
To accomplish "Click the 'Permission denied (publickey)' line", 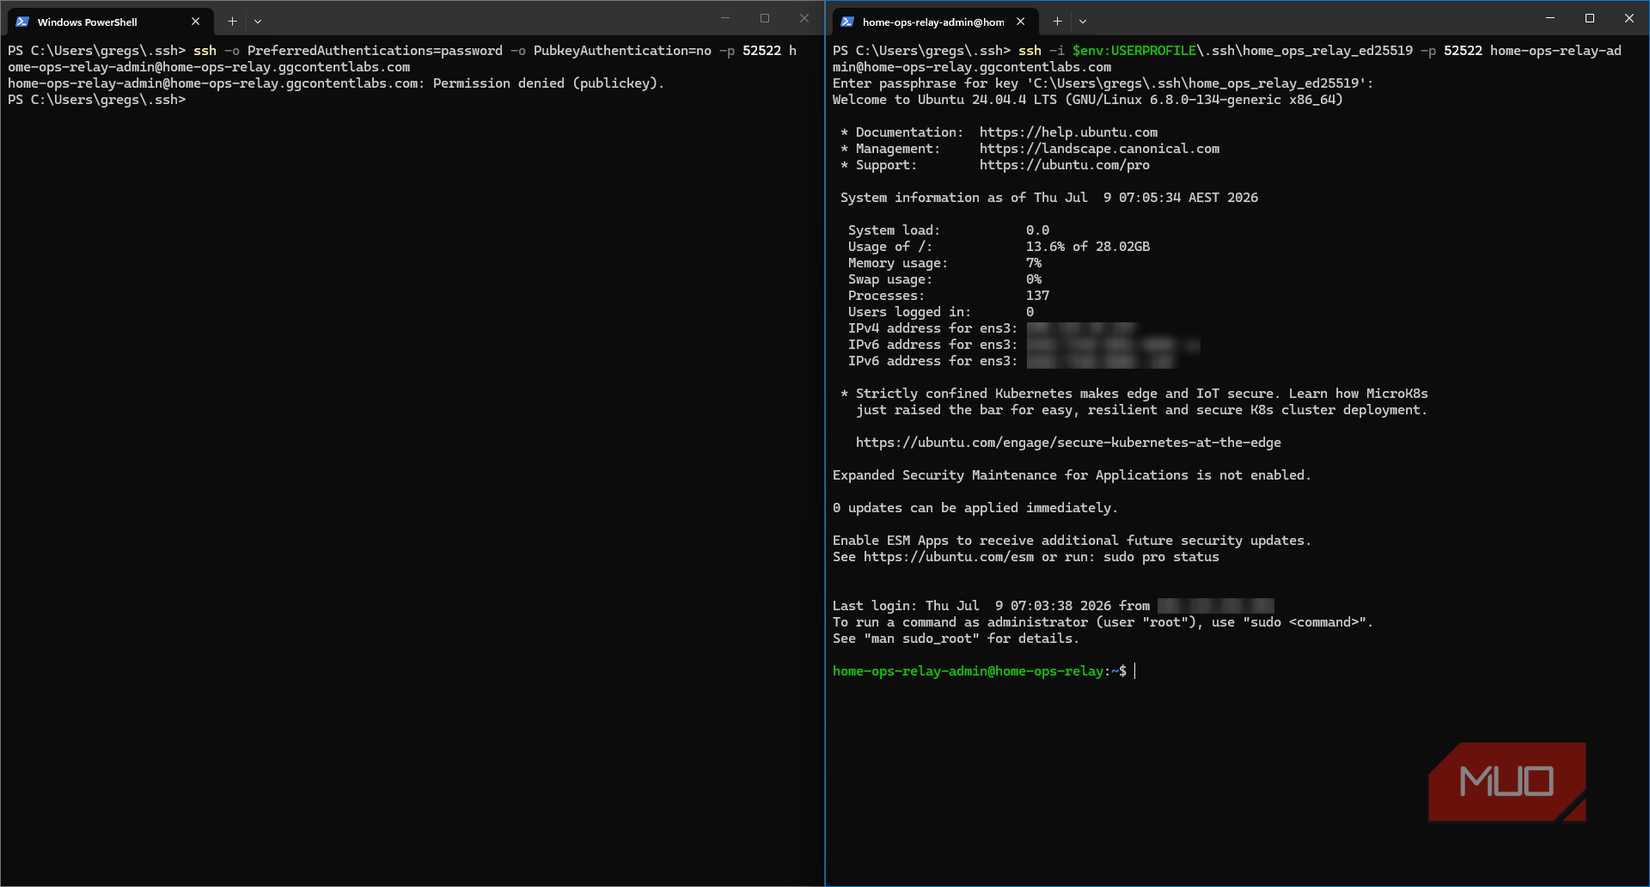I will coord(336,83).
